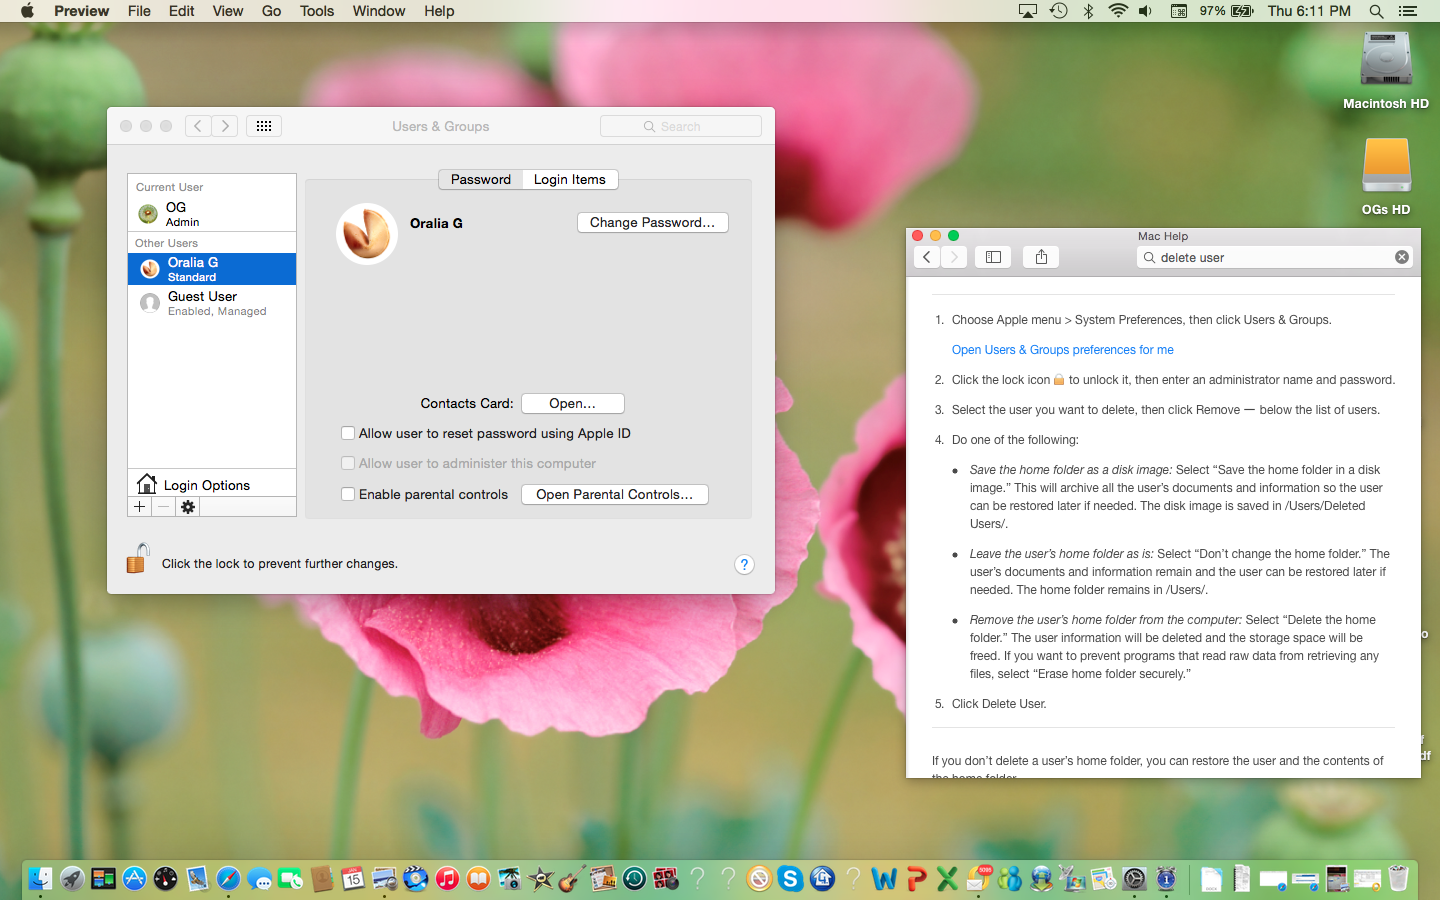Image resolution: width=1440 pixels, height=900 pixels.
Task: Open the Apple menu
Action: click(27, 11)
